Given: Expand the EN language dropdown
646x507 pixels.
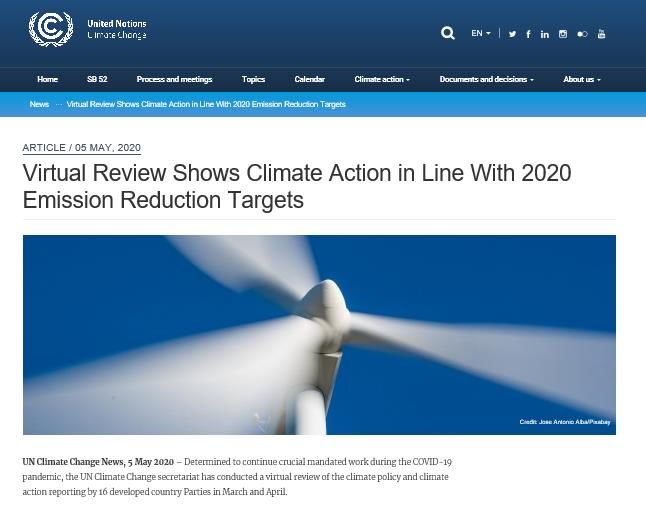Looking at the screenshot, I should coord(481,33).
